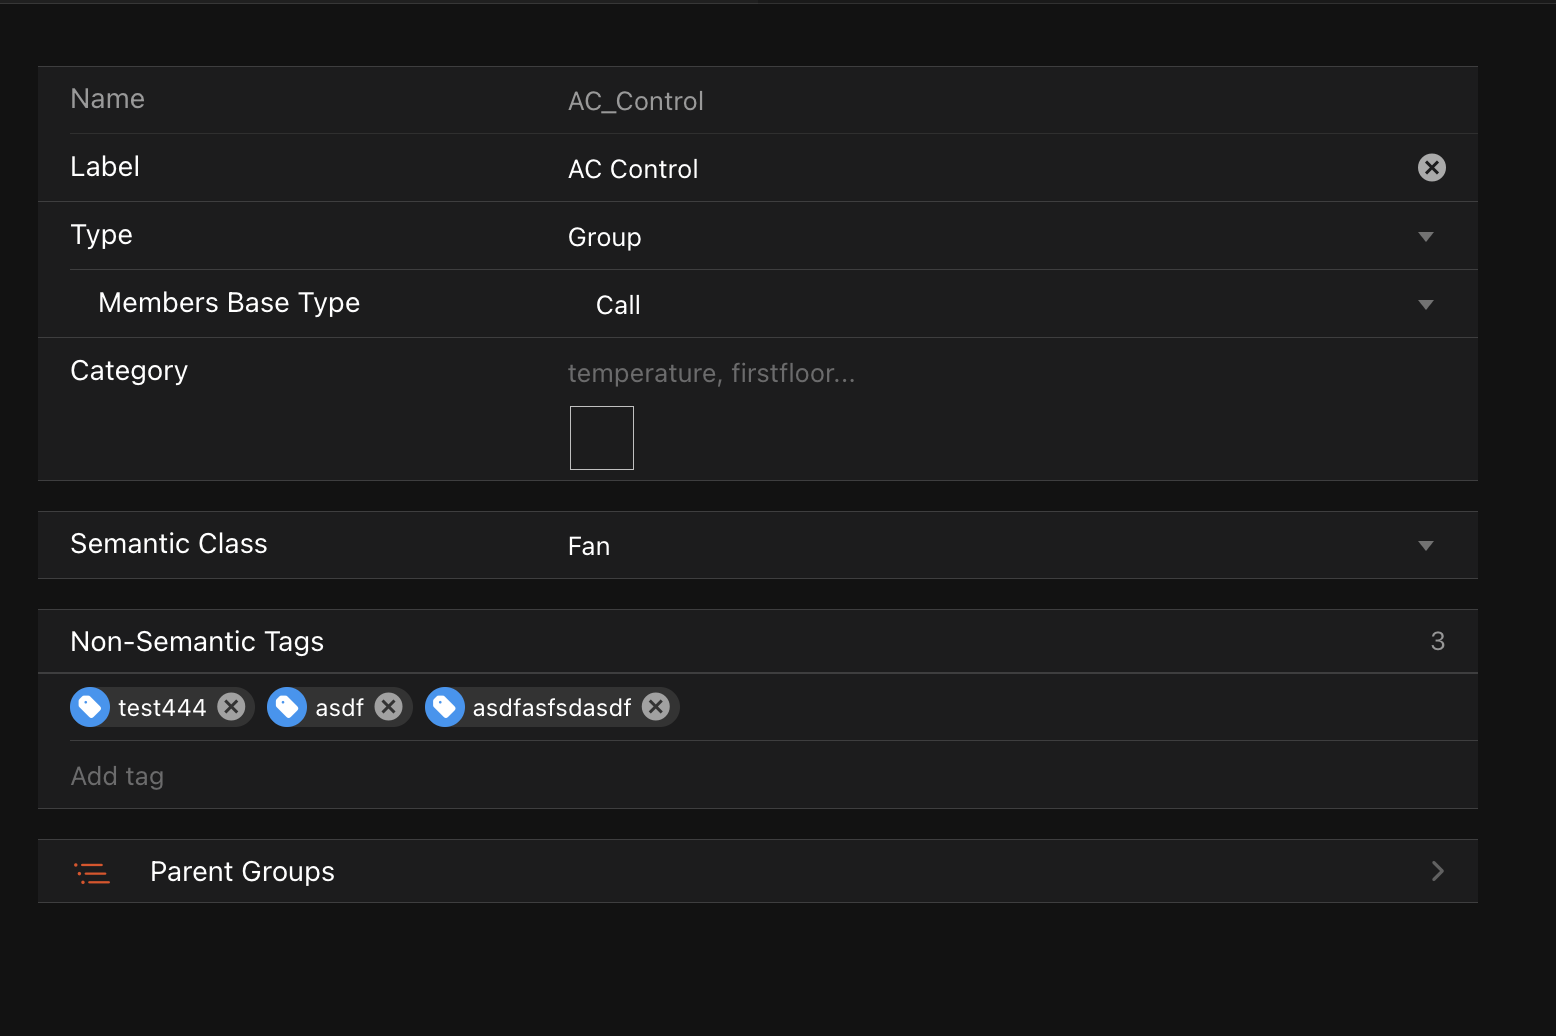The width and height of the screenshot is (1556, 1036).
Task: Open the Type dropdown showing Group
Action: (x=1007, y=237)
